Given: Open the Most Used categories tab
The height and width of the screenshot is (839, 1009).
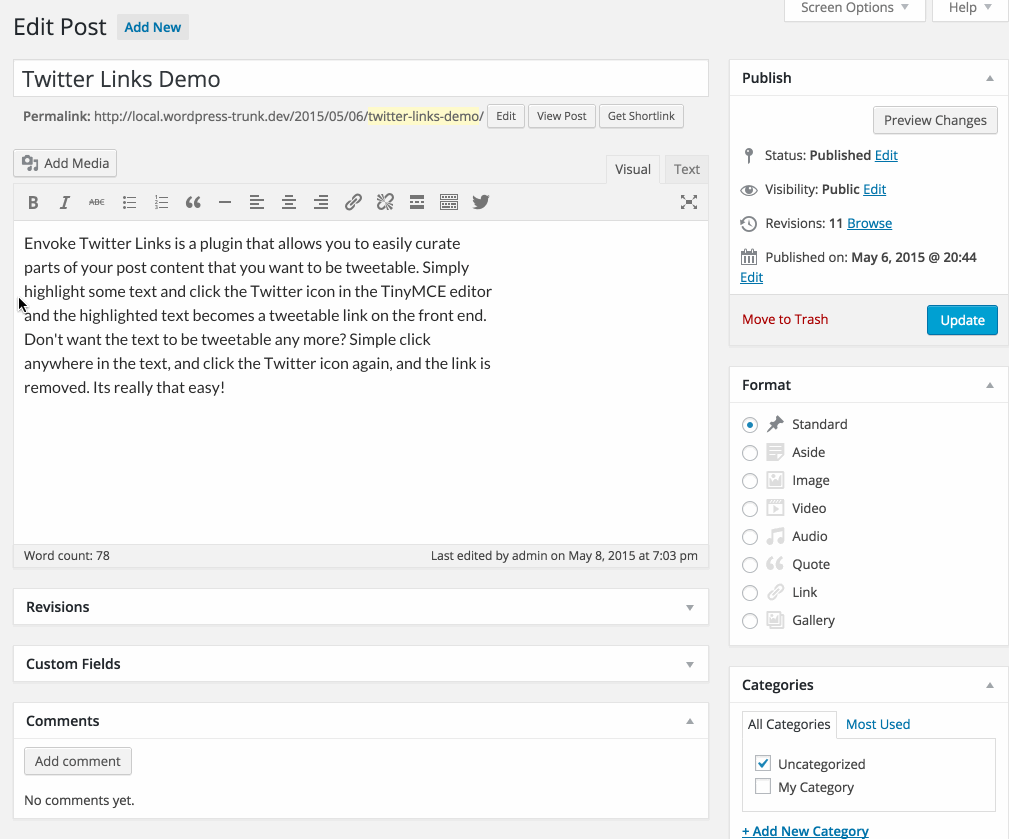Looking at the screenshot, I should (x=878, y=724).
